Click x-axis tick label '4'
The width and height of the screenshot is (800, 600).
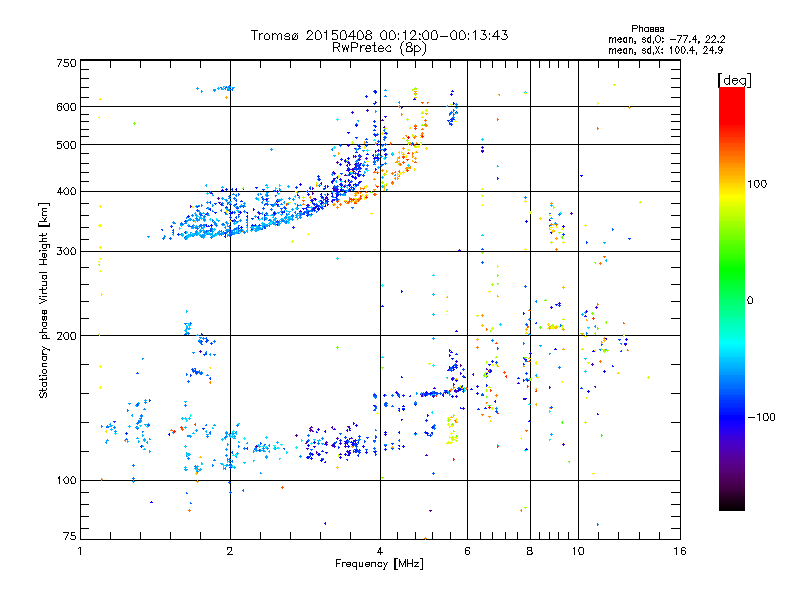click(380, 551)
